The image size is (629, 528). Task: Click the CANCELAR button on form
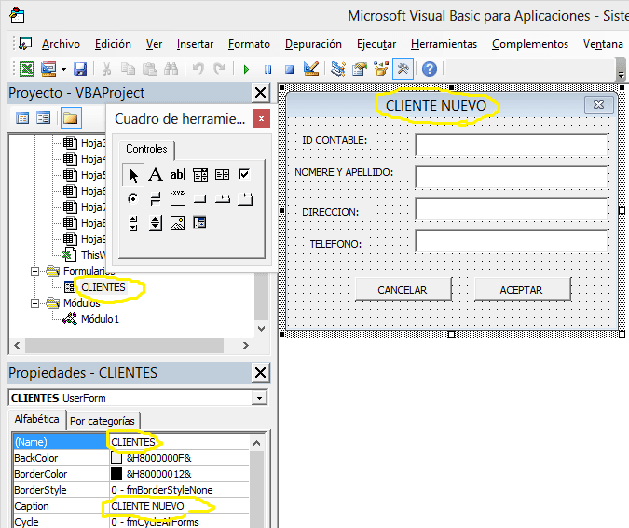click(403, 290)
